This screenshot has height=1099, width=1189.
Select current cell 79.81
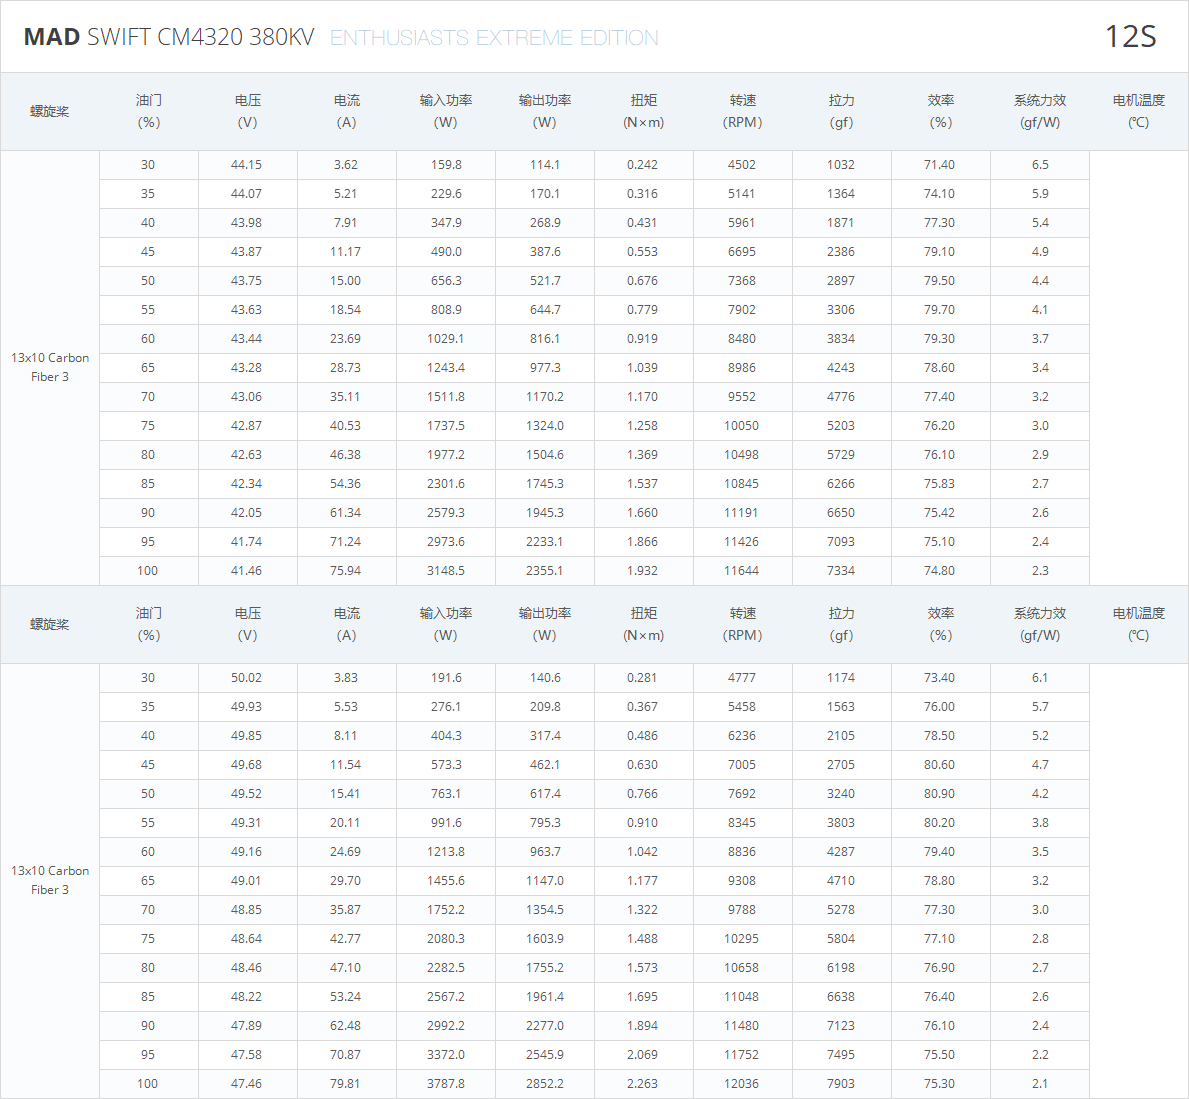tap(346, 1084)
